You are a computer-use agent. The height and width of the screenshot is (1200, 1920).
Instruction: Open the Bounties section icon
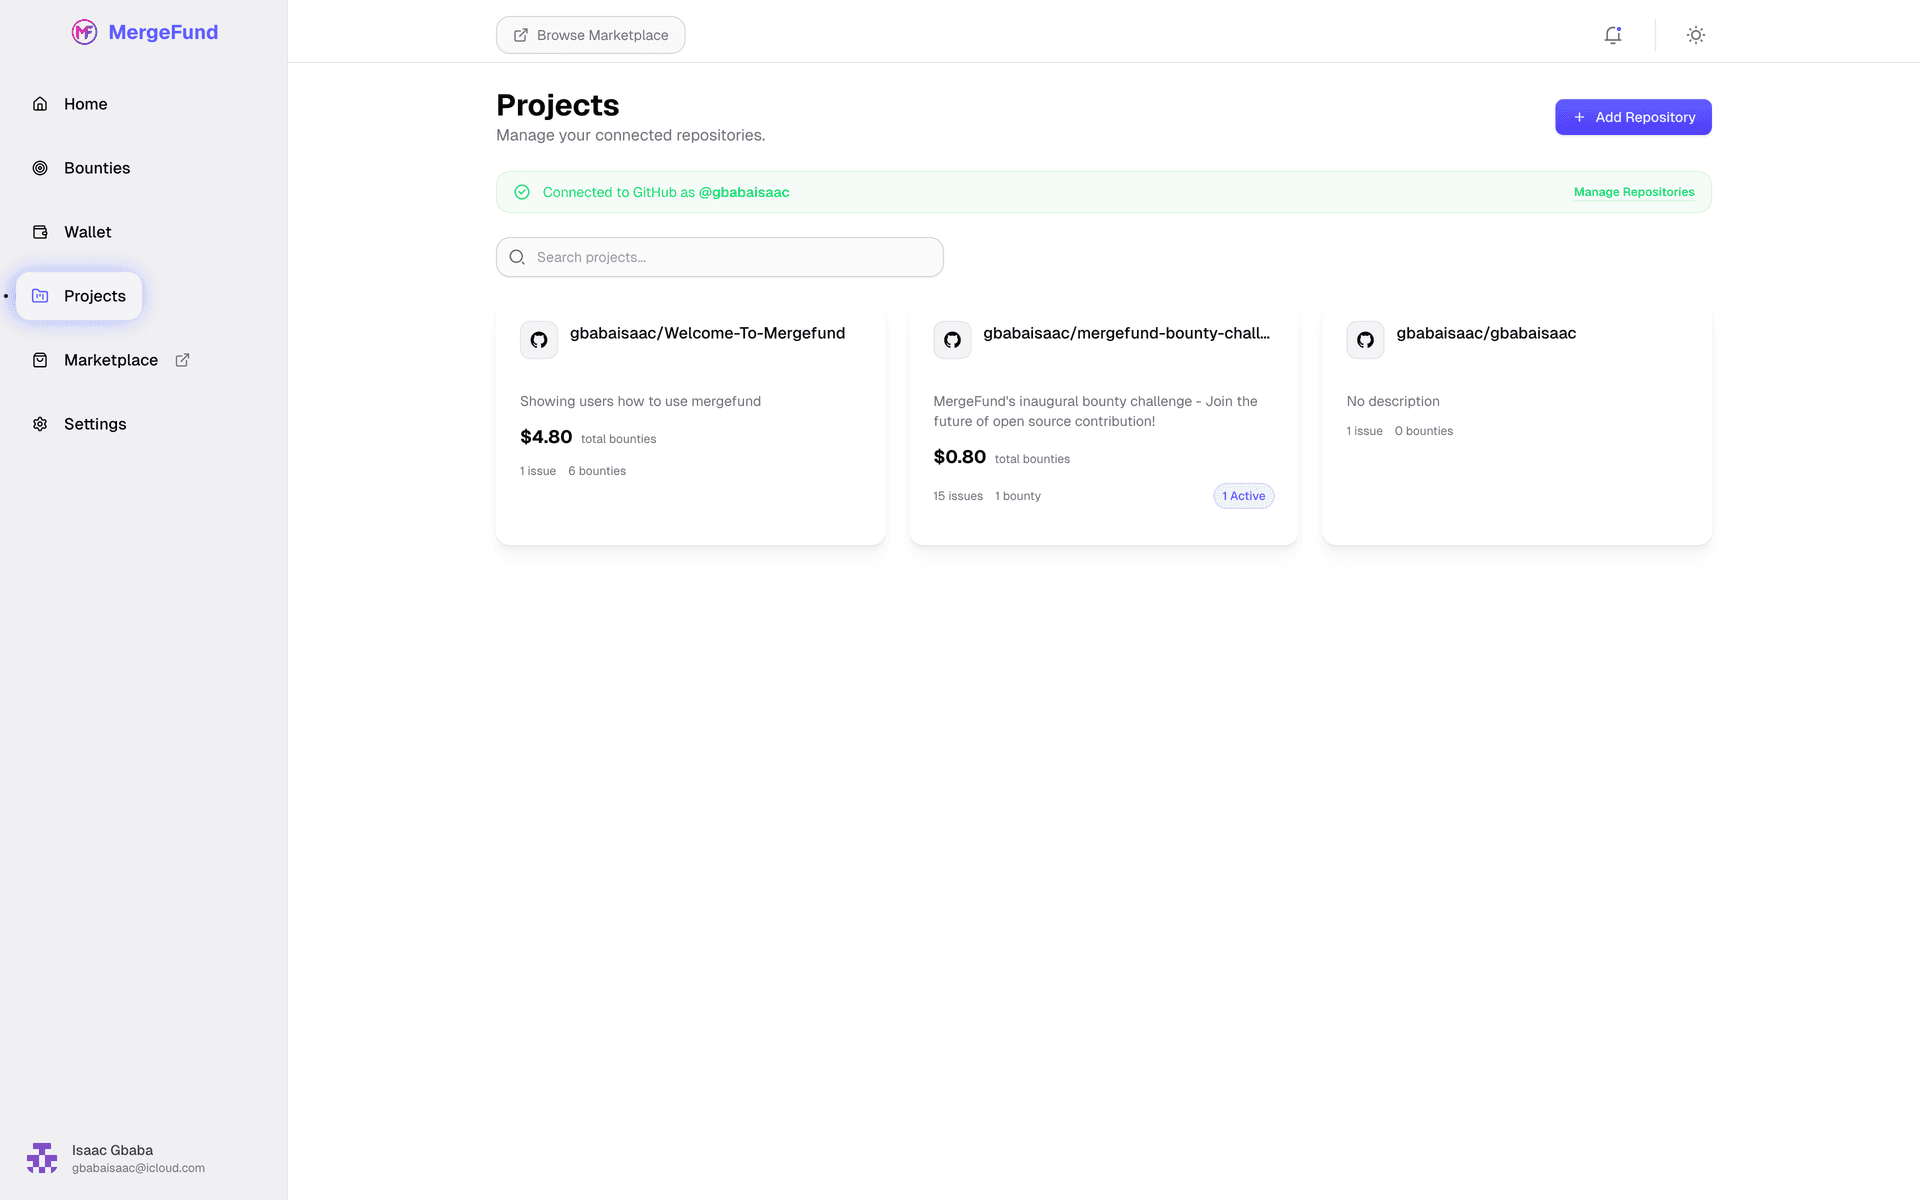(40, 167)
